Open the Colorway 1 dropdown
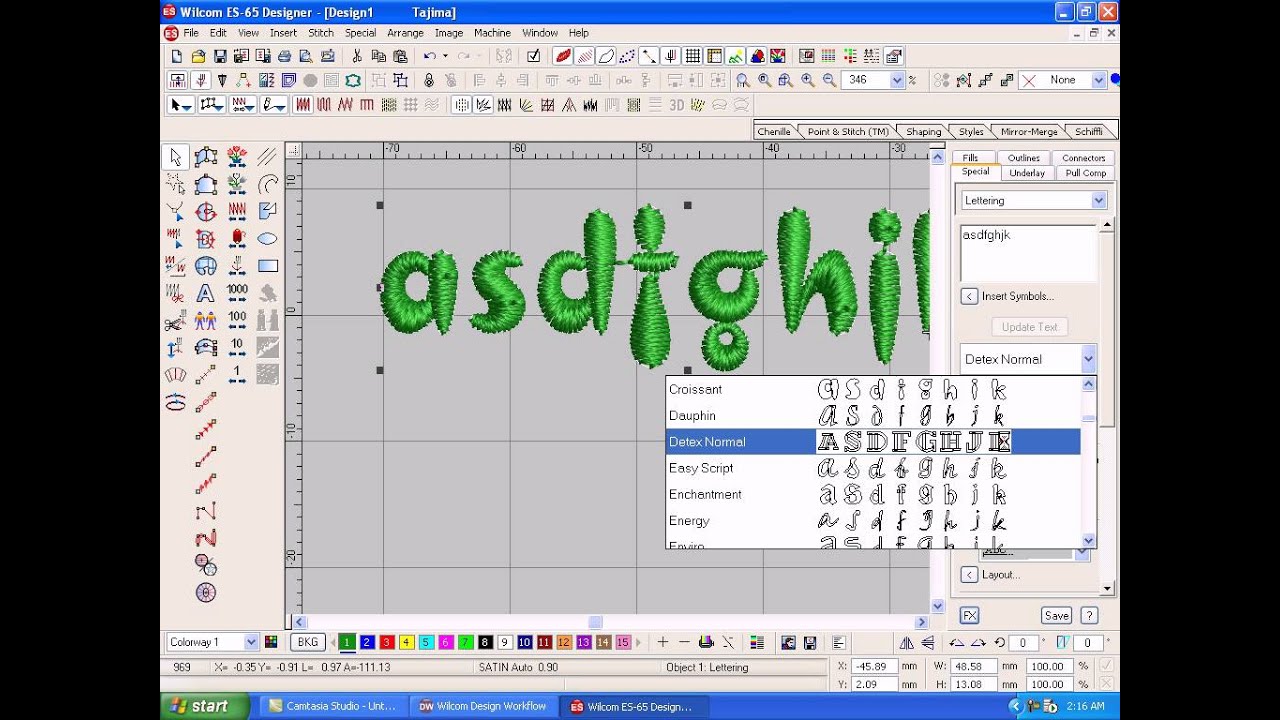This screenshot has width=1280, height=720. 249,642
